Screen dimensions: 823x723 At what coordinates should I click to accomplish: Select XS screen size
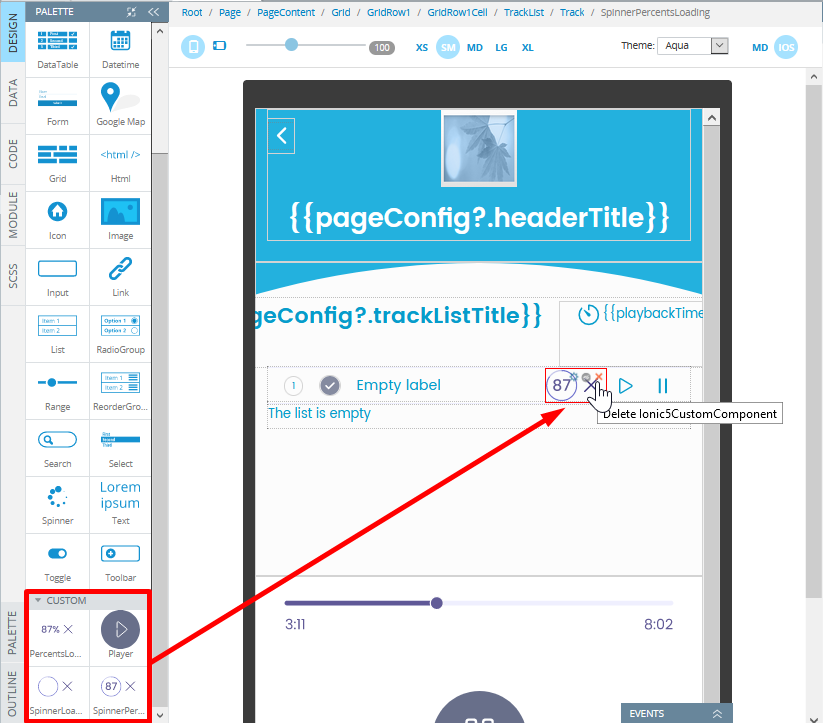coord(421,48)
